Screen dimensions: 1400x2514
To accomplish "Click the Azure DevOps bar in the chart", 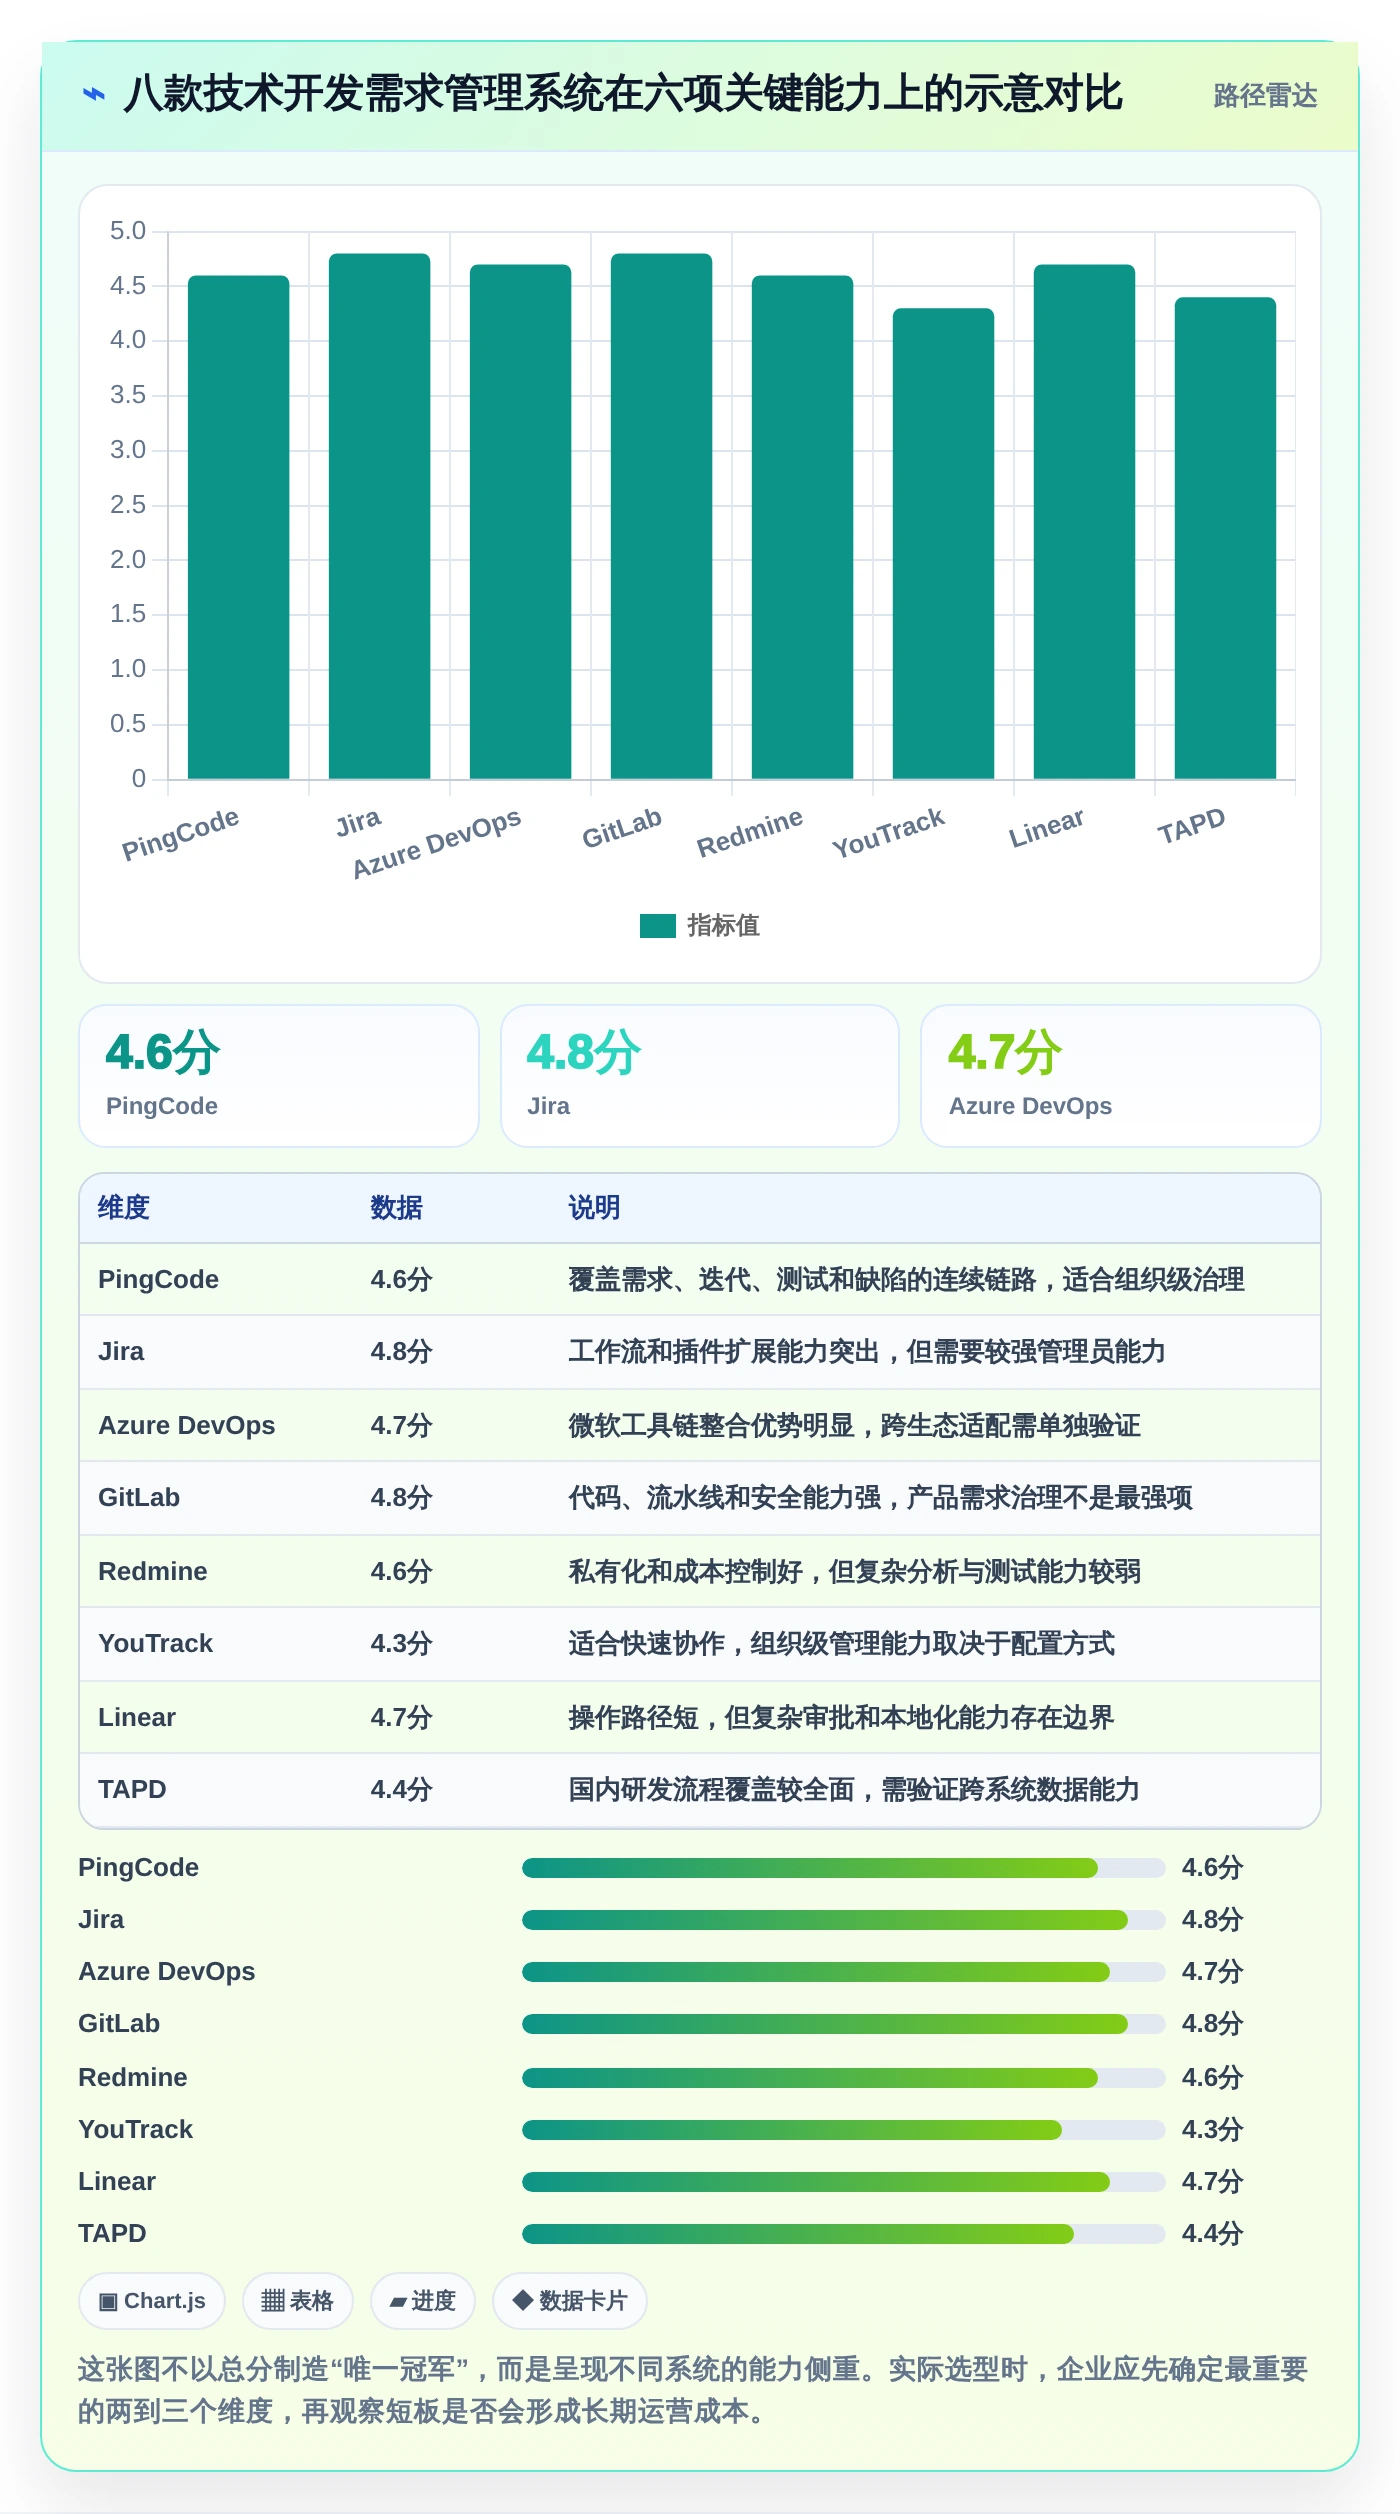I will (521, 522).
